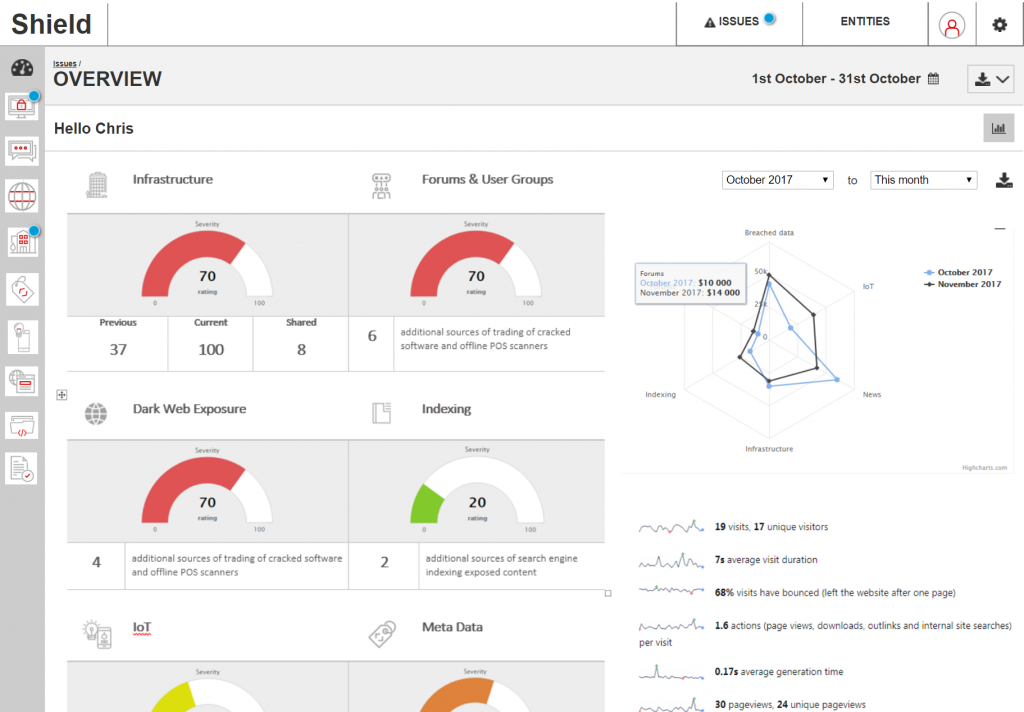Download the radar chart data
Viewport: 1024px width, 712px height.
pyautogui.click(x=1004, y=180)
